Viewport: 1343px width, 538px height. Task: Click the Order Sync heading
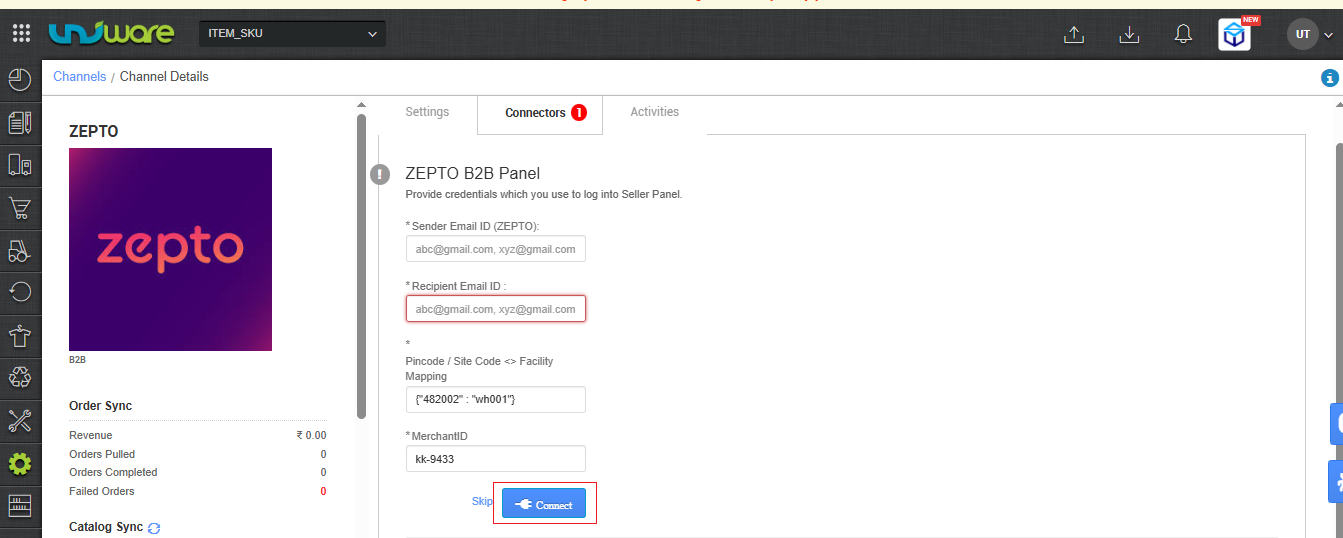[x=100, y=406]
